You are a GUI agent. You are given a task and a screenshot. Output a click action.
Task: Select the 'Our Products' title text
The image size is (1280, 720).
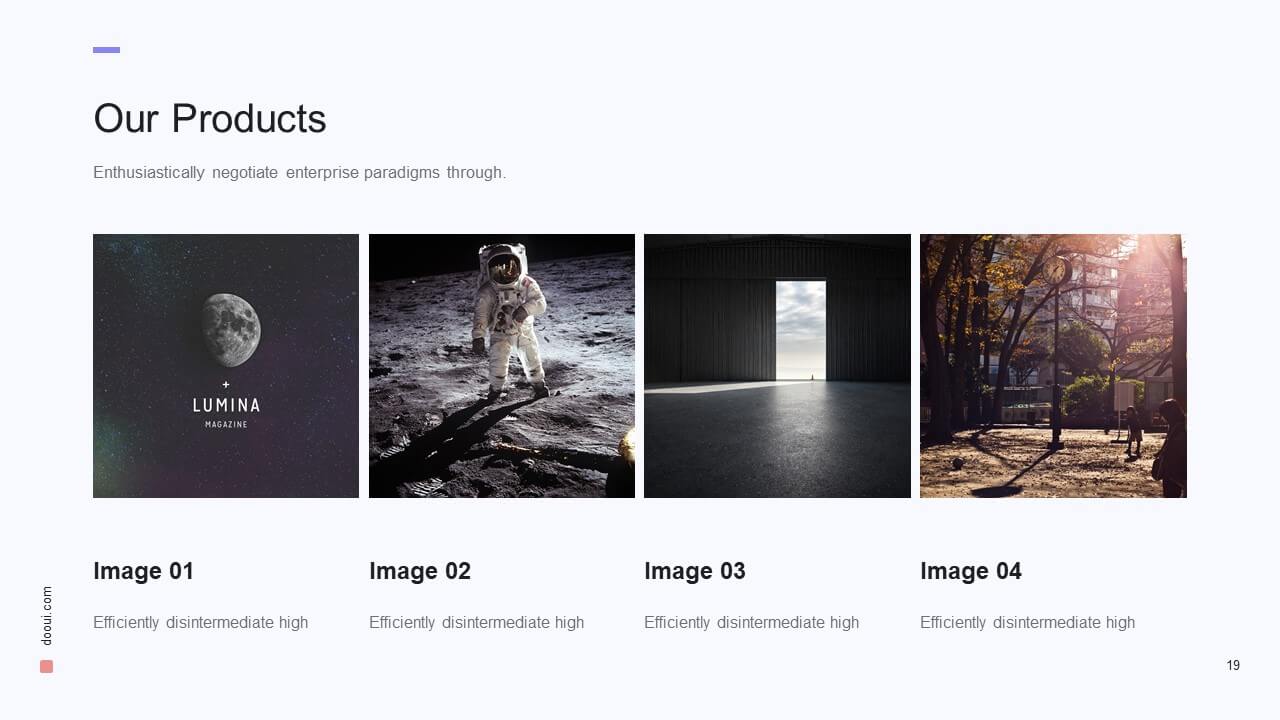click(x=209, y=118)
